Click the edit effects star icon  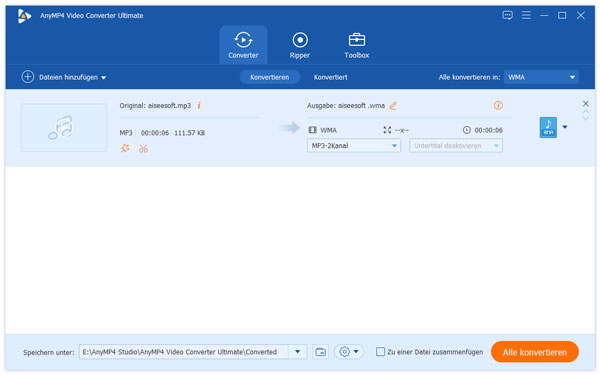125,148
